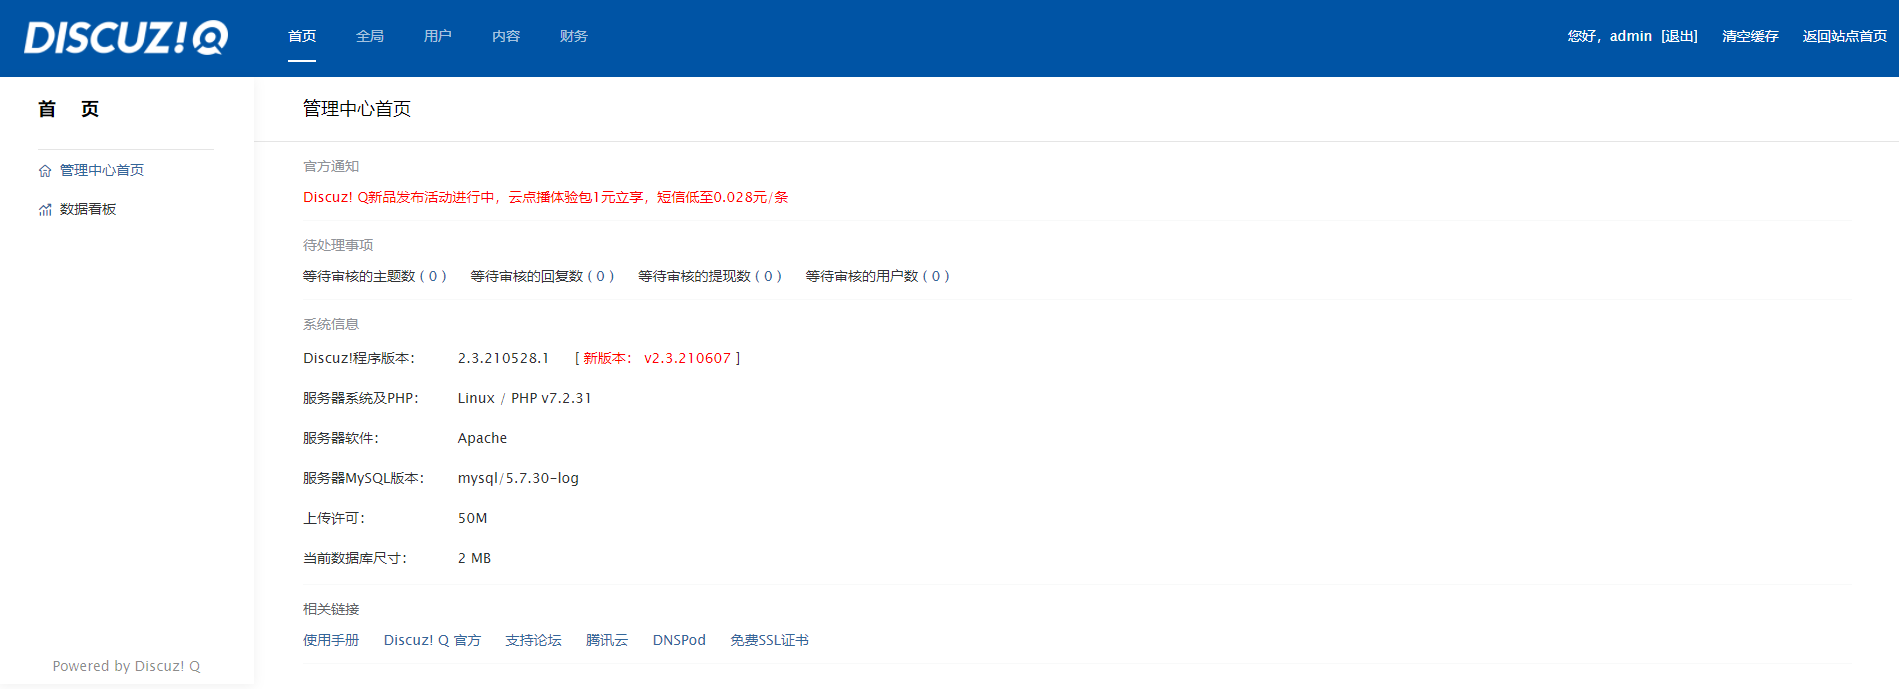Screen dimensions: 1899x689
Task: Open the 内容 navigation tab
Action: [x=506, y=36]
